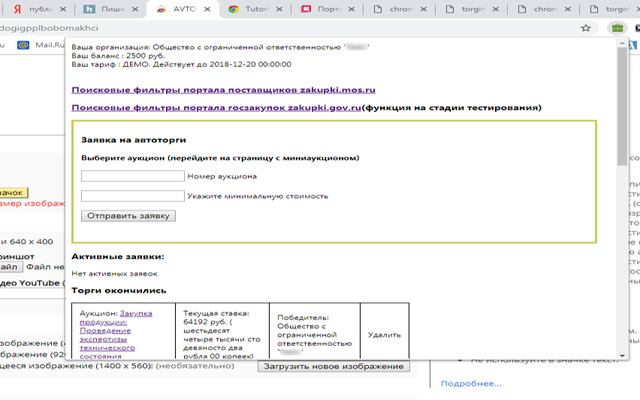Click the Habr tab favicon

pos(89,9)
